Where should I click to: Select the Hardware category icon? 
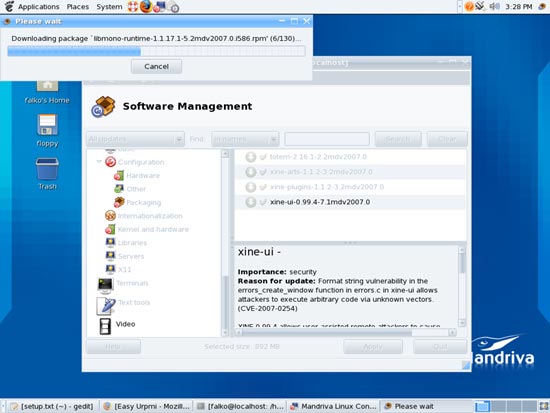[119, 175]
